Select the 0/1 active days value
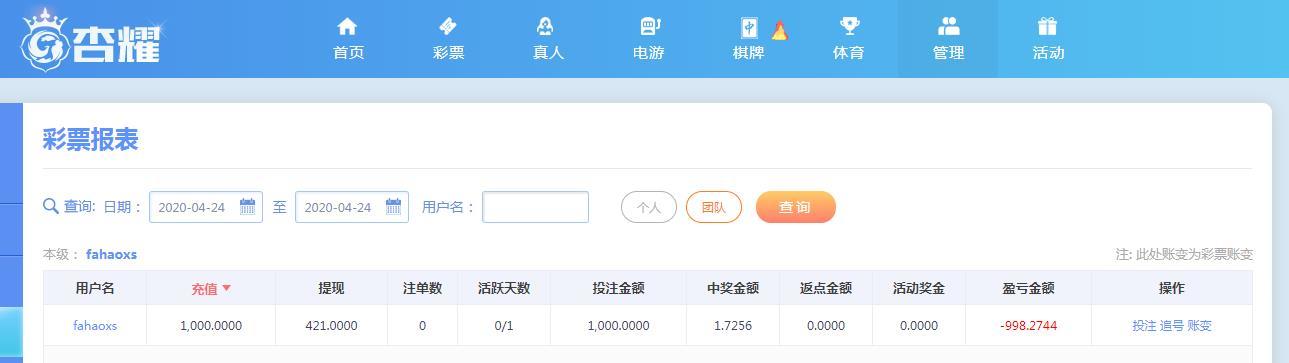The height and width of the screenshot is (363, 1289). 504,325
